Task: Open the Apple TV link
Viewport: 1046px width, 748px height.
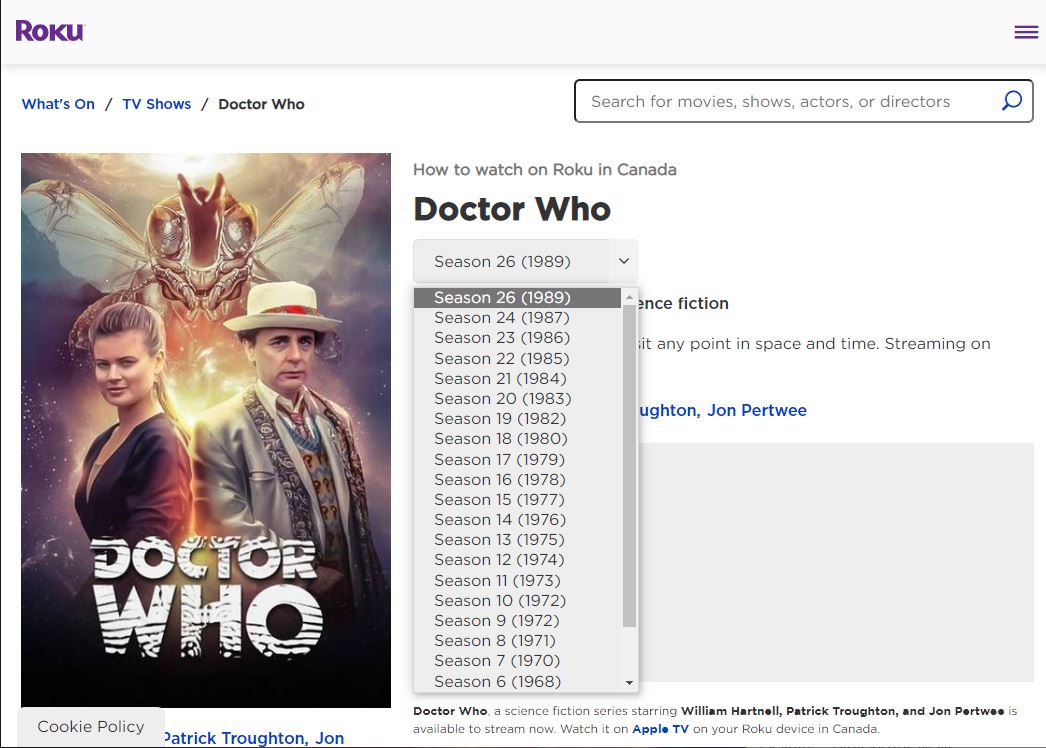Action: point(660,729)
